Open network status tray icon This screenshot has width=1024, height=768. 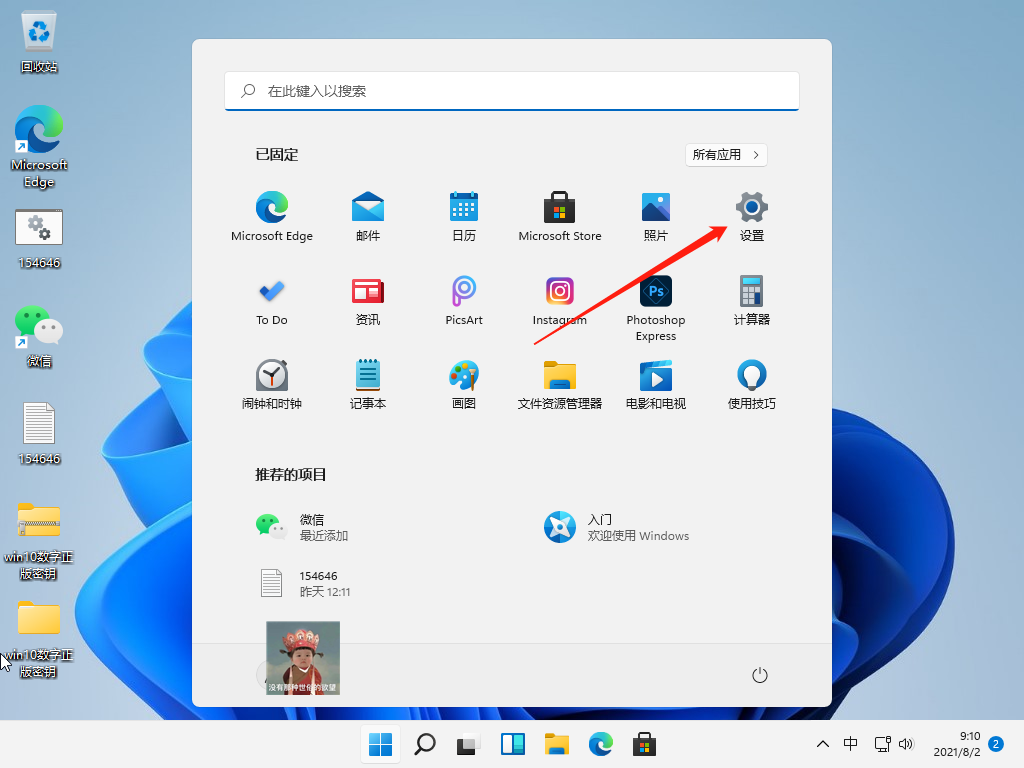(883, 744)
